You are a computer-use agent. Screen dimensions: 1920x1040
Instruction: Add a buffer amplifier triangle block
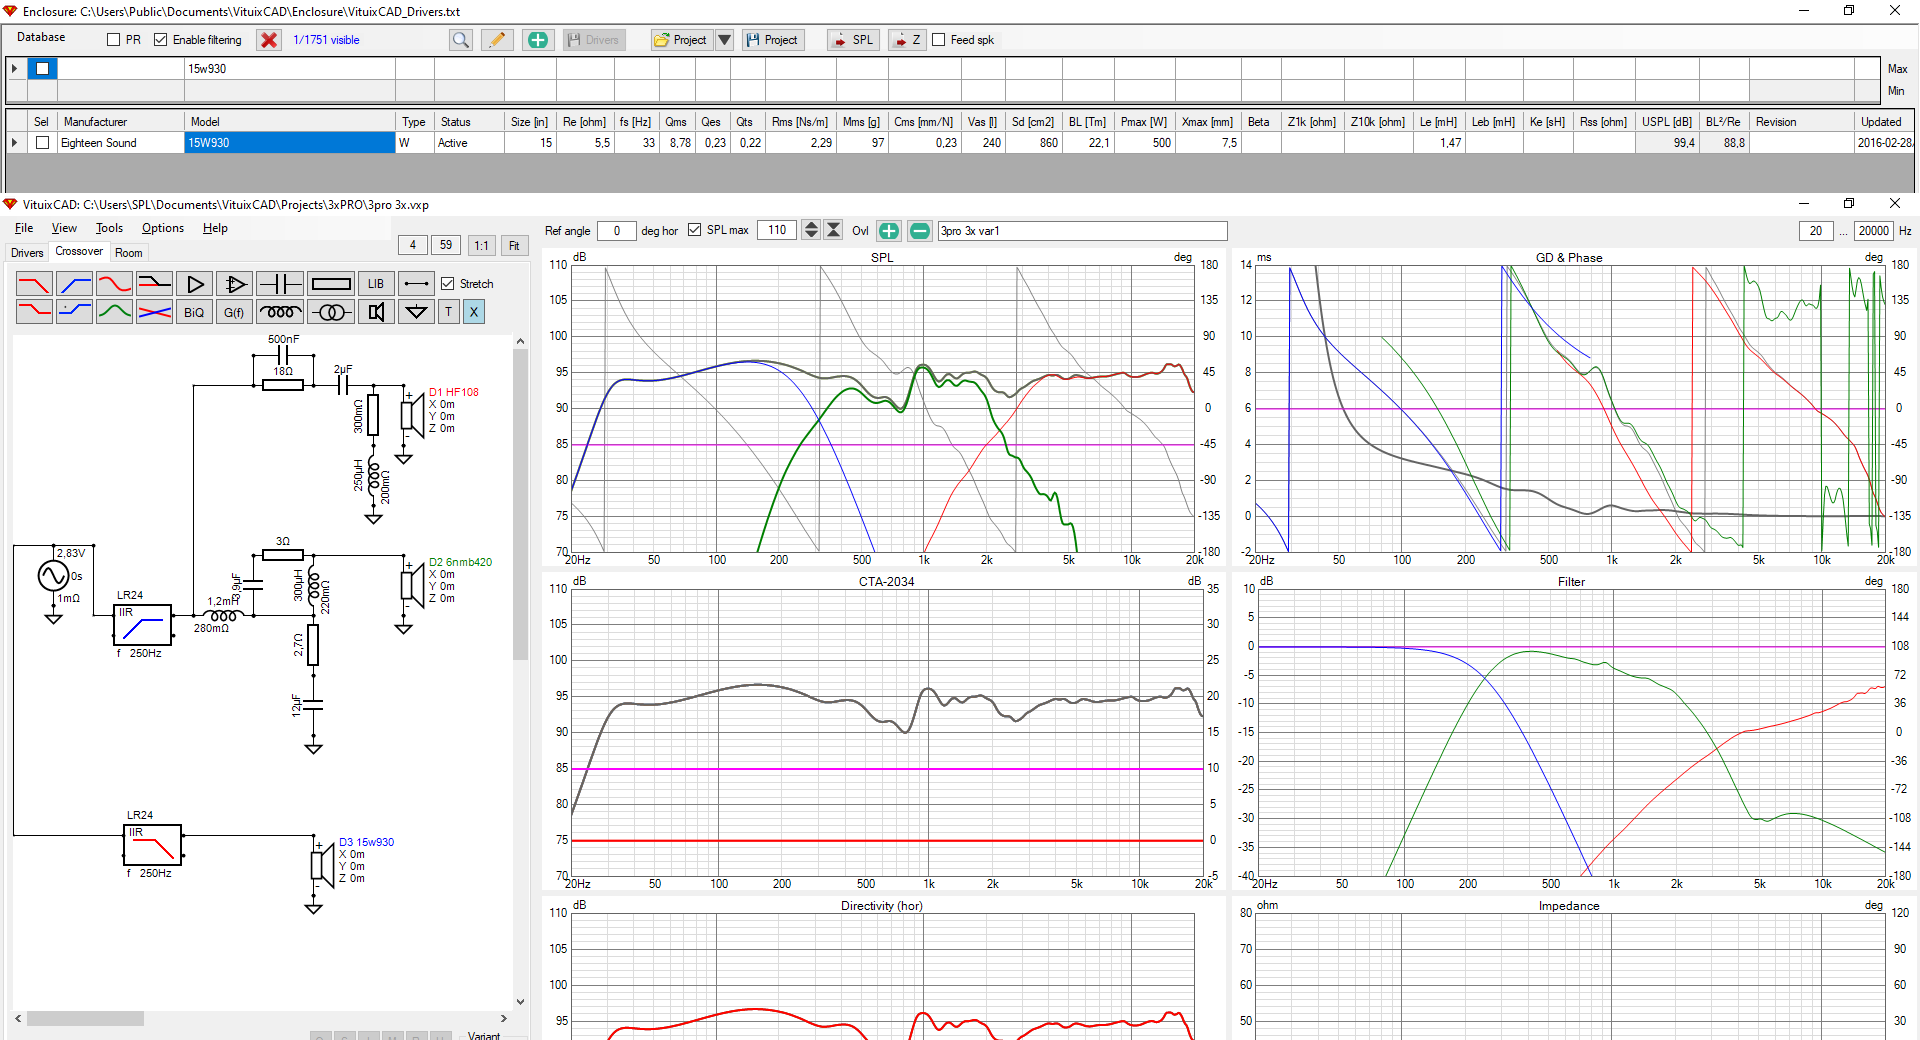[195, 284]
